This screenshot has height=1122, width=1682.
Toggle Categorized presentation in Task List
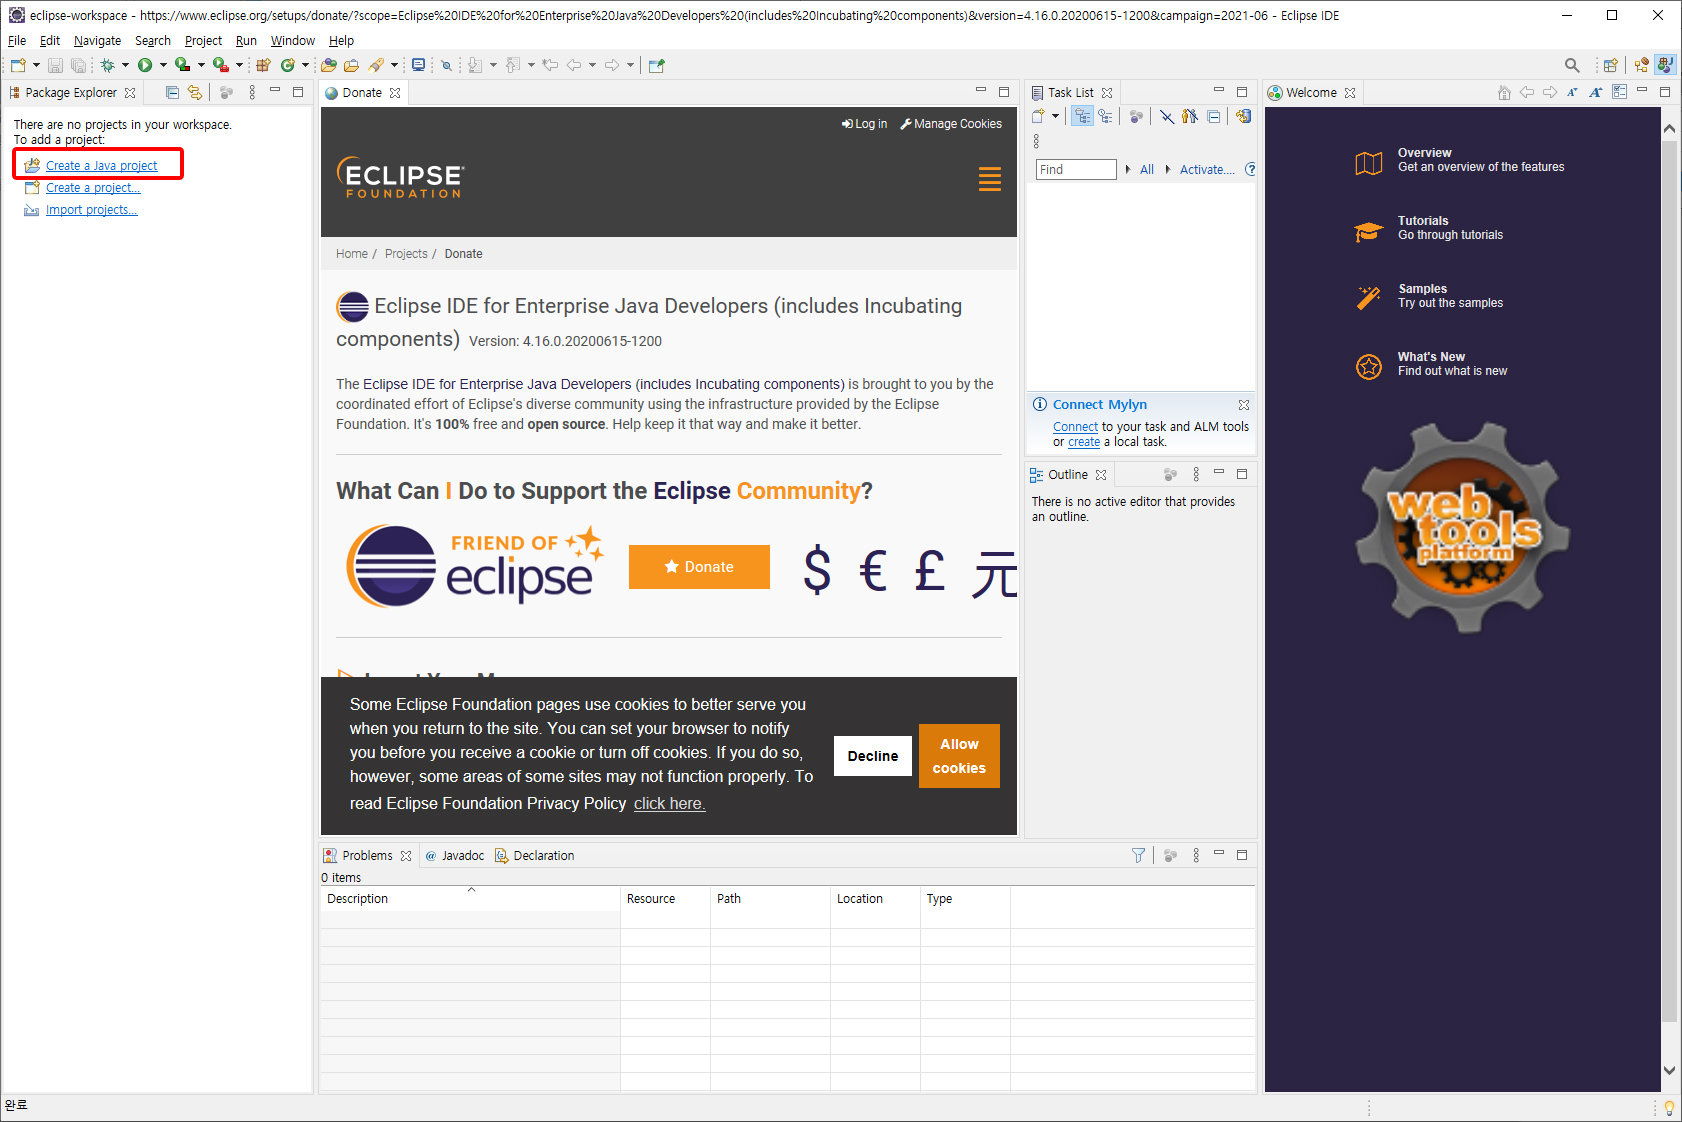pos(1082,116)
